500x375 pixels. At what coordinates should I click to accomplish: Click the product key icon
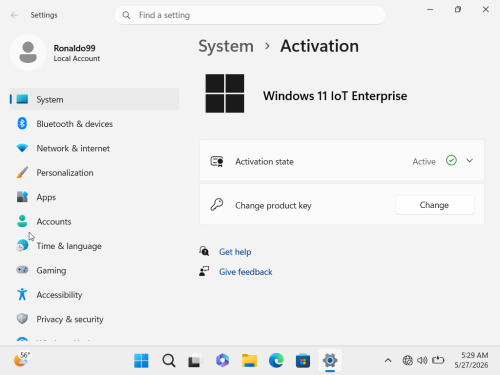[x=217, y=205]
